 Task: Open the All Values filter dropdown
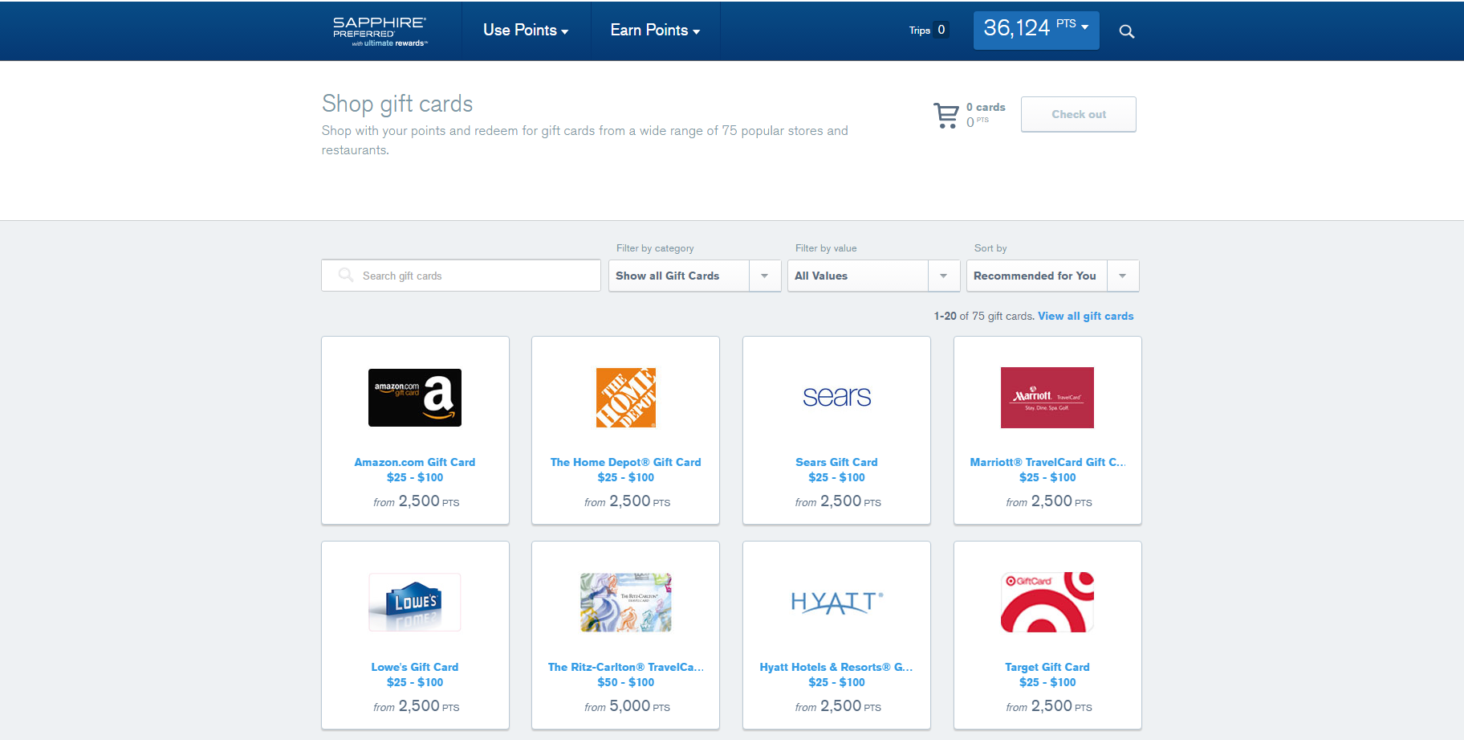(874, 276)
